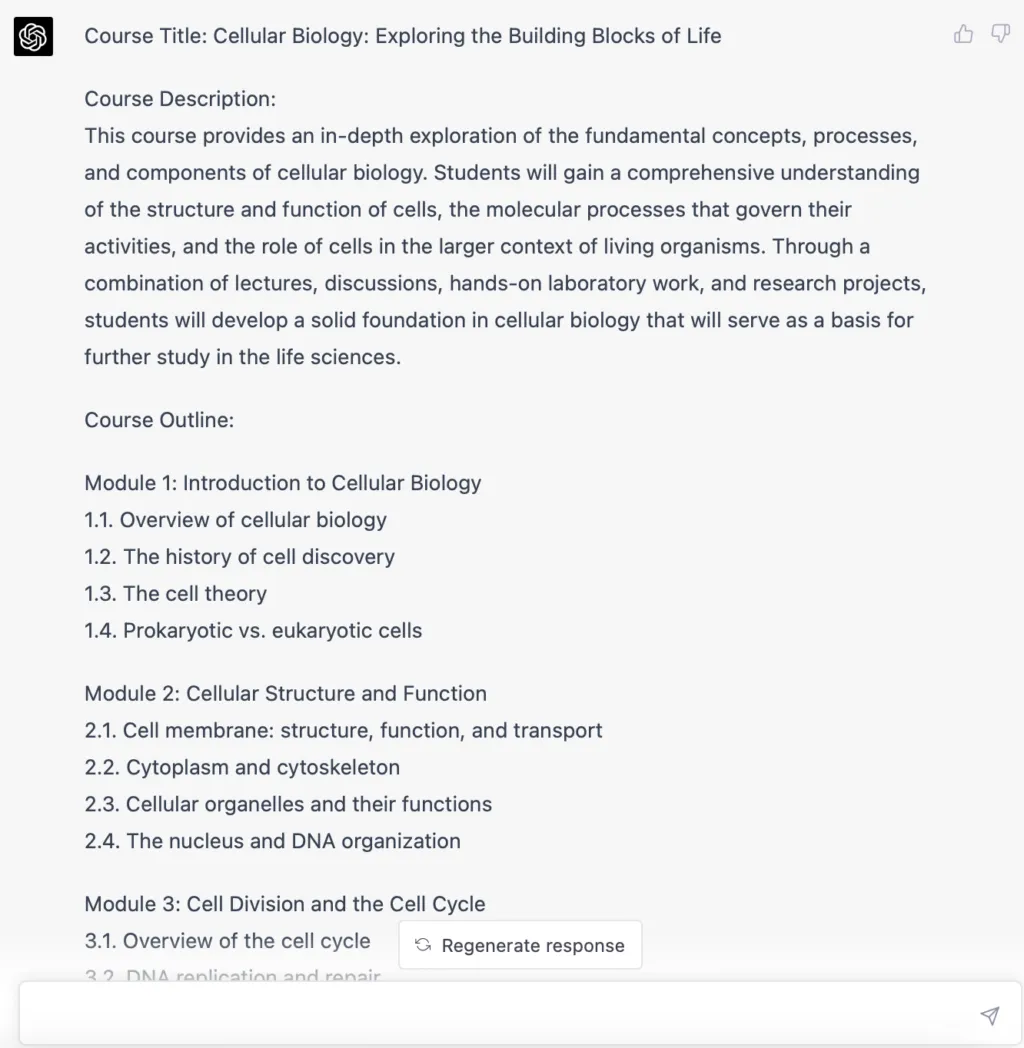
Task: Click the Course Description heading
Action: click(x=180, y=99)
